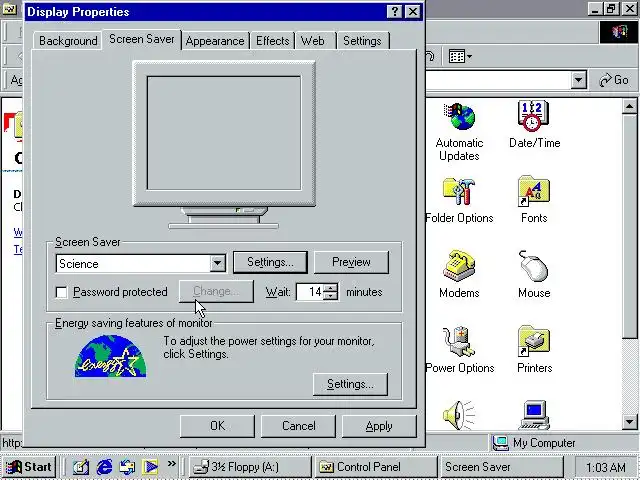Screen dimensions: 640x480
Task: Click the Apply button
Action: [x=379, y=426]
